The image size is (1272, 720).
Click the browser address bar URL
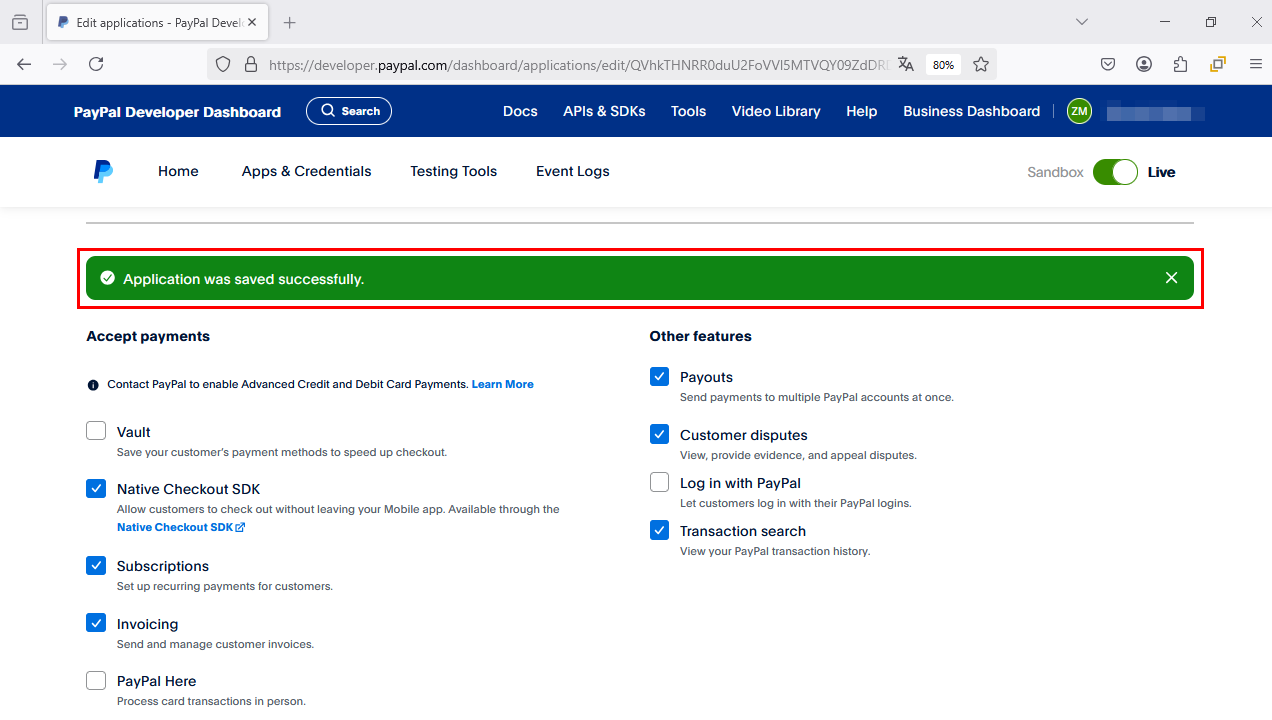click(578, 64)
